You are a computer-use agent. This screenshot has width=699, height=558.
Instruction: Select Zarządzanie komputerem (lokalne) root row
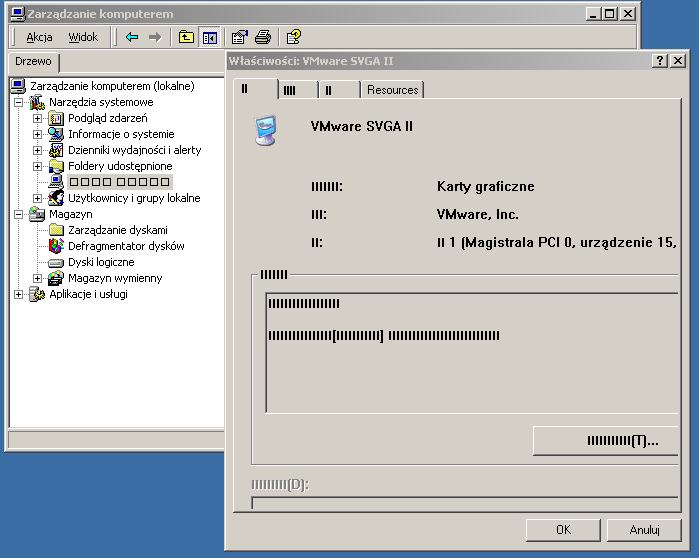tap(112, 86)
